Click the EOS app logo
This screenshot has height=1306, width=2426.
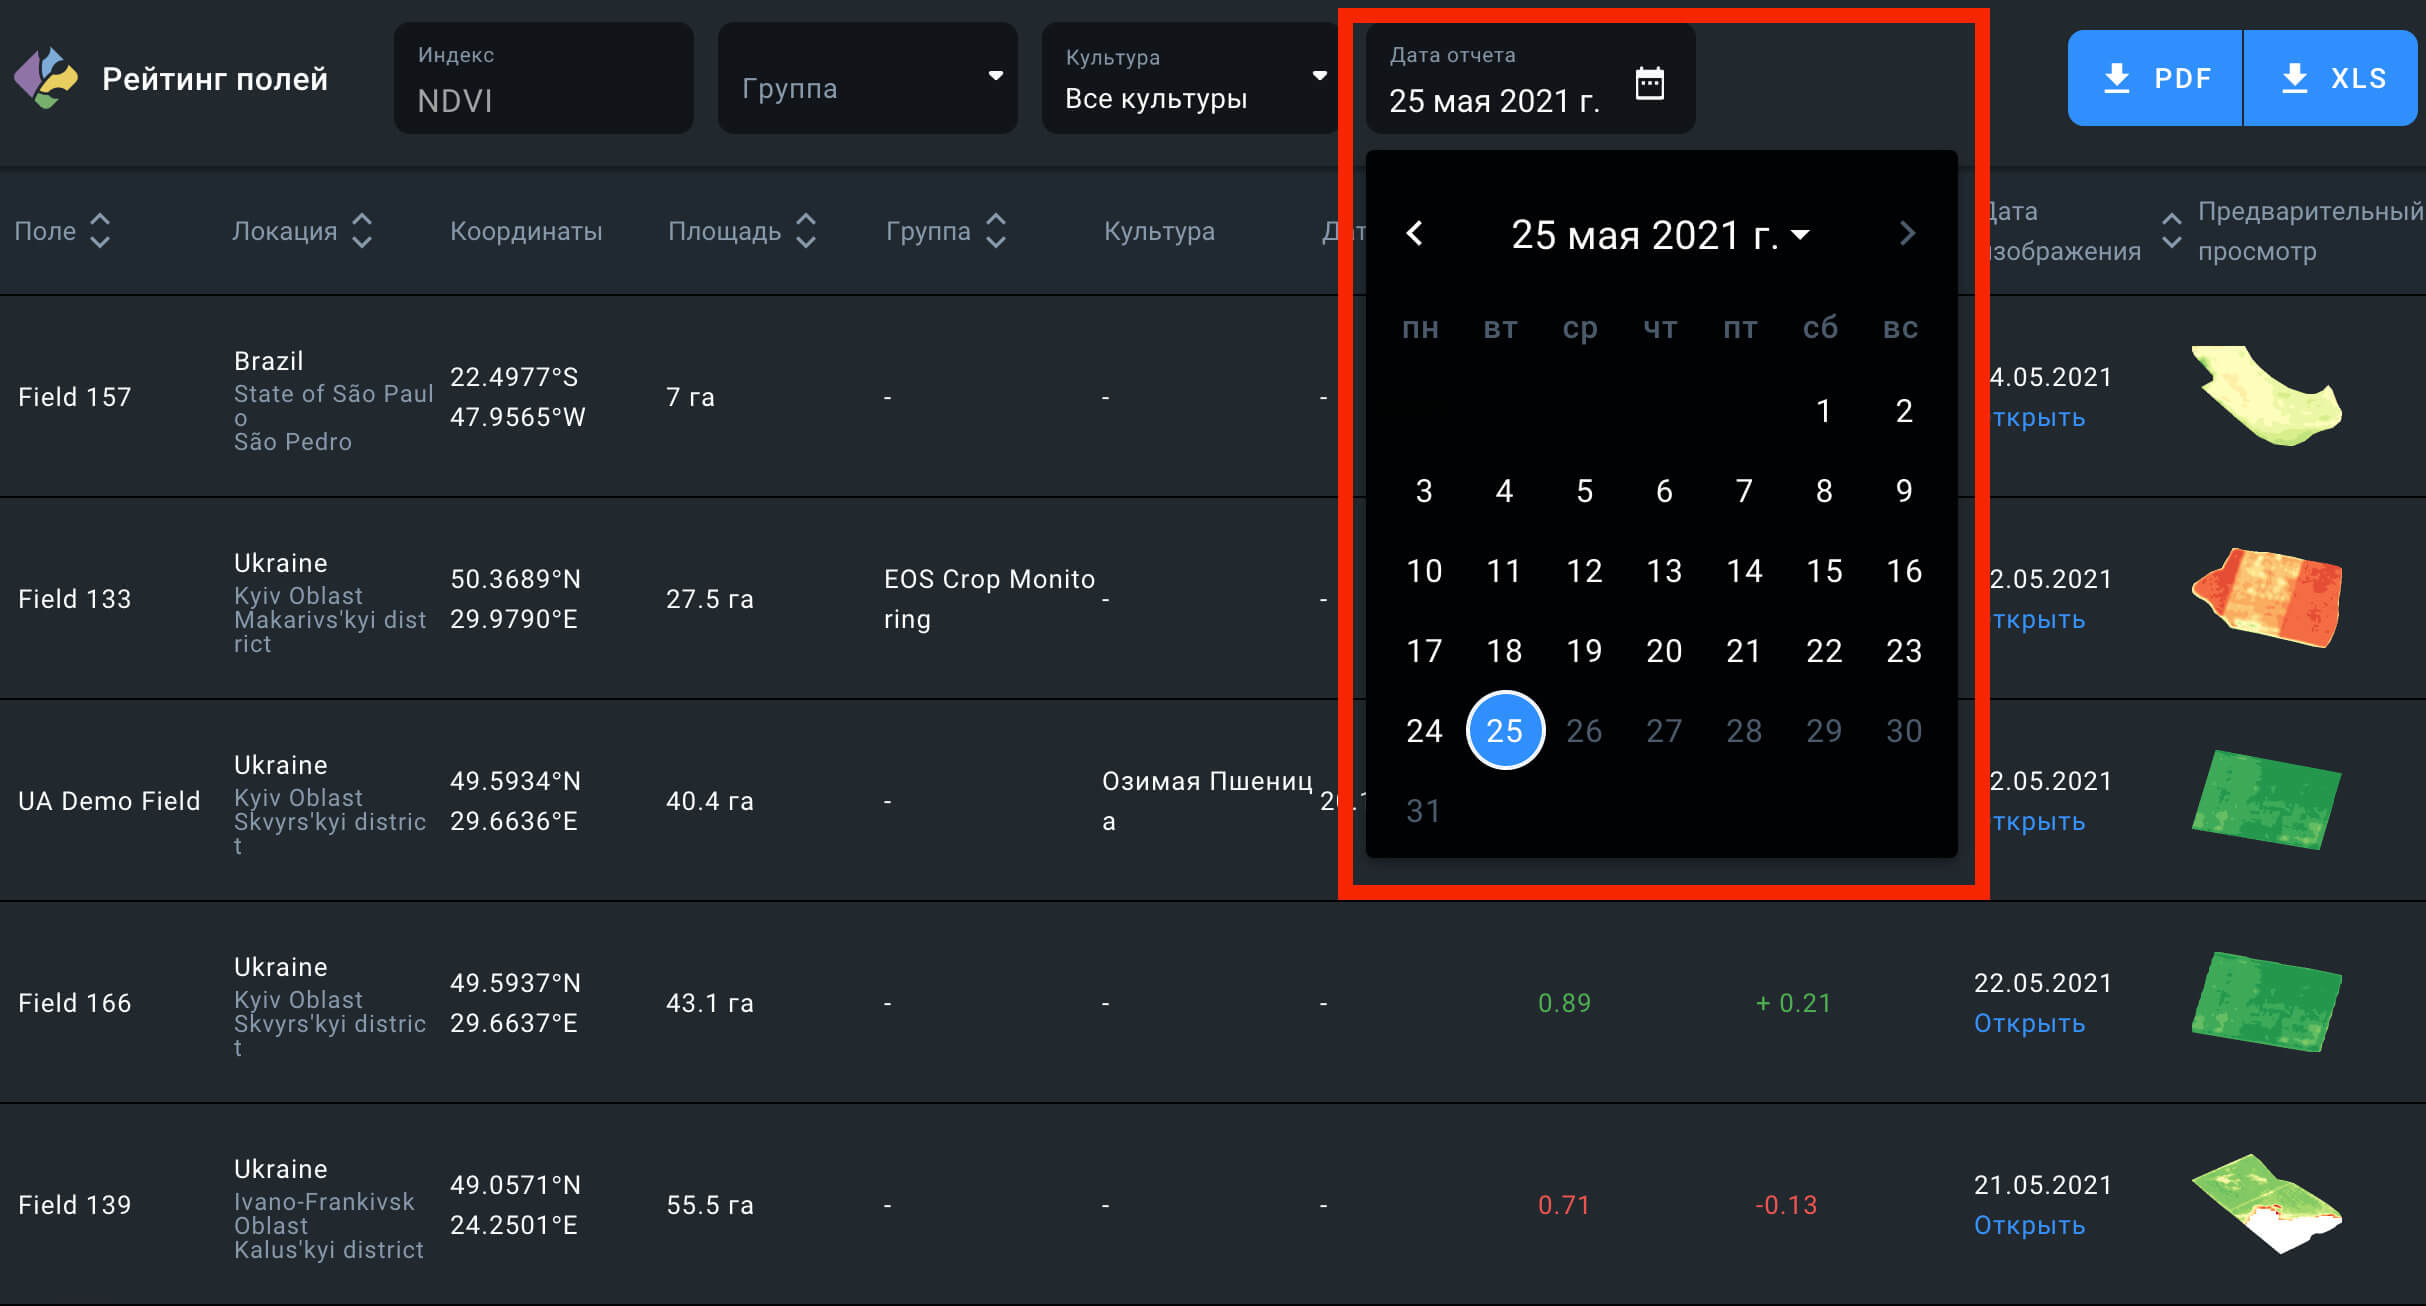point(46,78)
